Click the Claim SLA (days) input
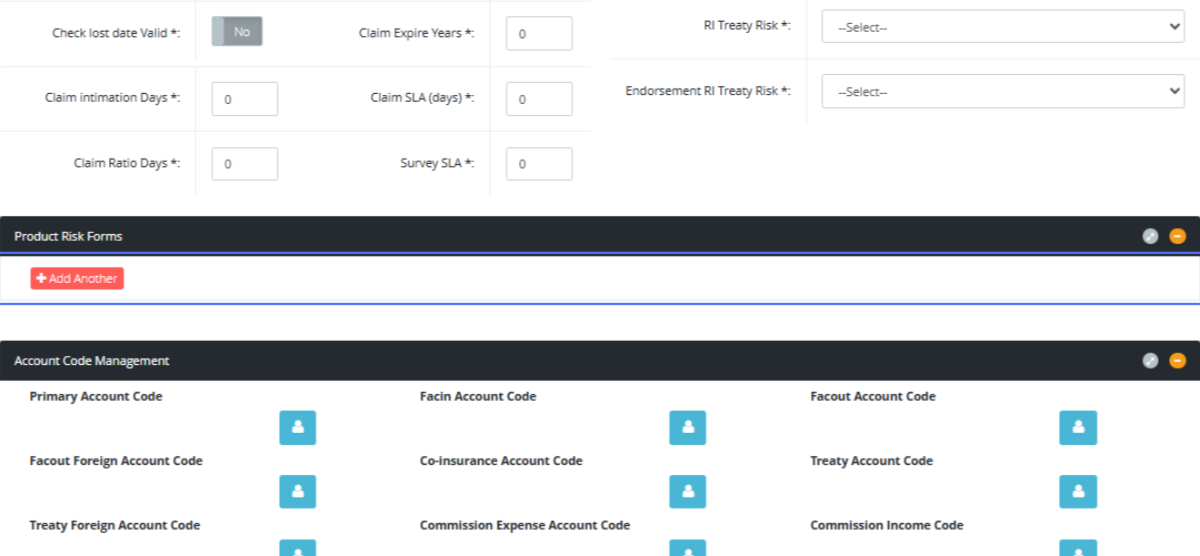1200x556 pixels. coord(539,99)
